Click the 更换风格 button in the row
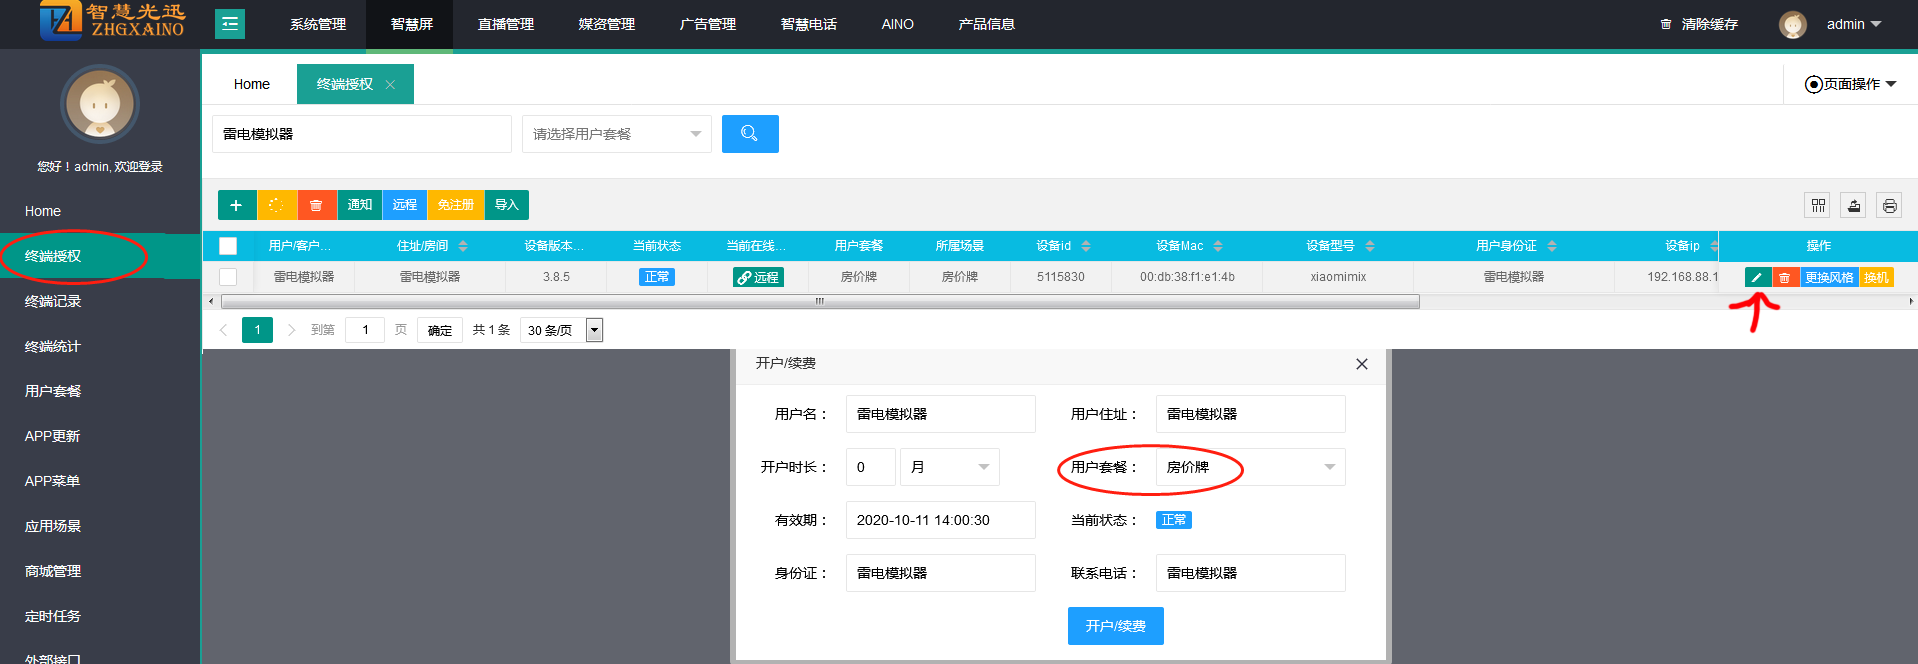This screenshot has height=664, width=1918. click(x=1829, y=277)
